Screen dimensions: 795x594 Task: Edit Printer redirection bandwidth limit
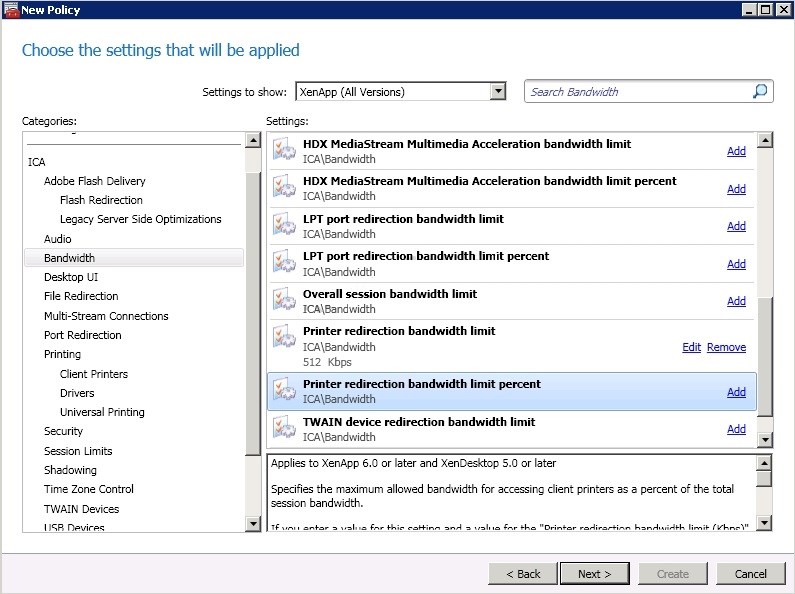pyautogui.click(x=692, y=347)
